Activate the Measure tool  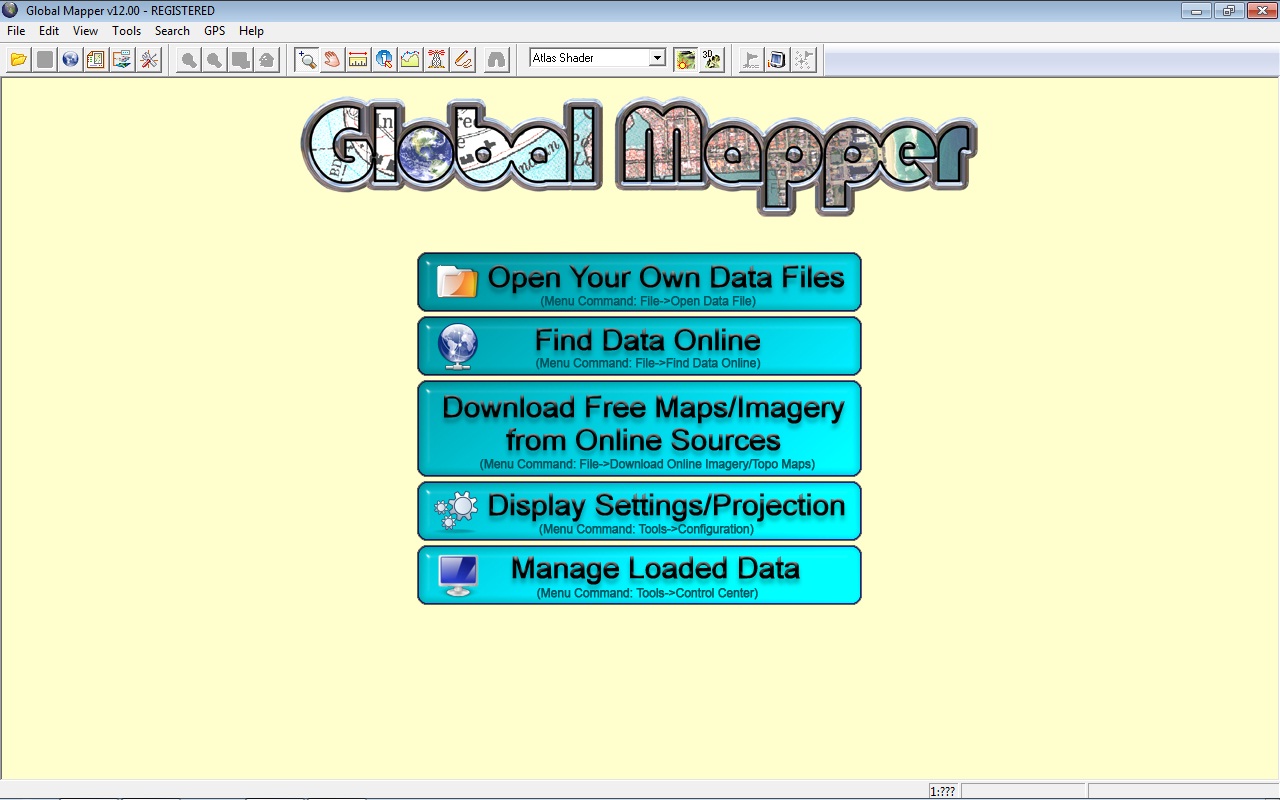click(357, 59)
